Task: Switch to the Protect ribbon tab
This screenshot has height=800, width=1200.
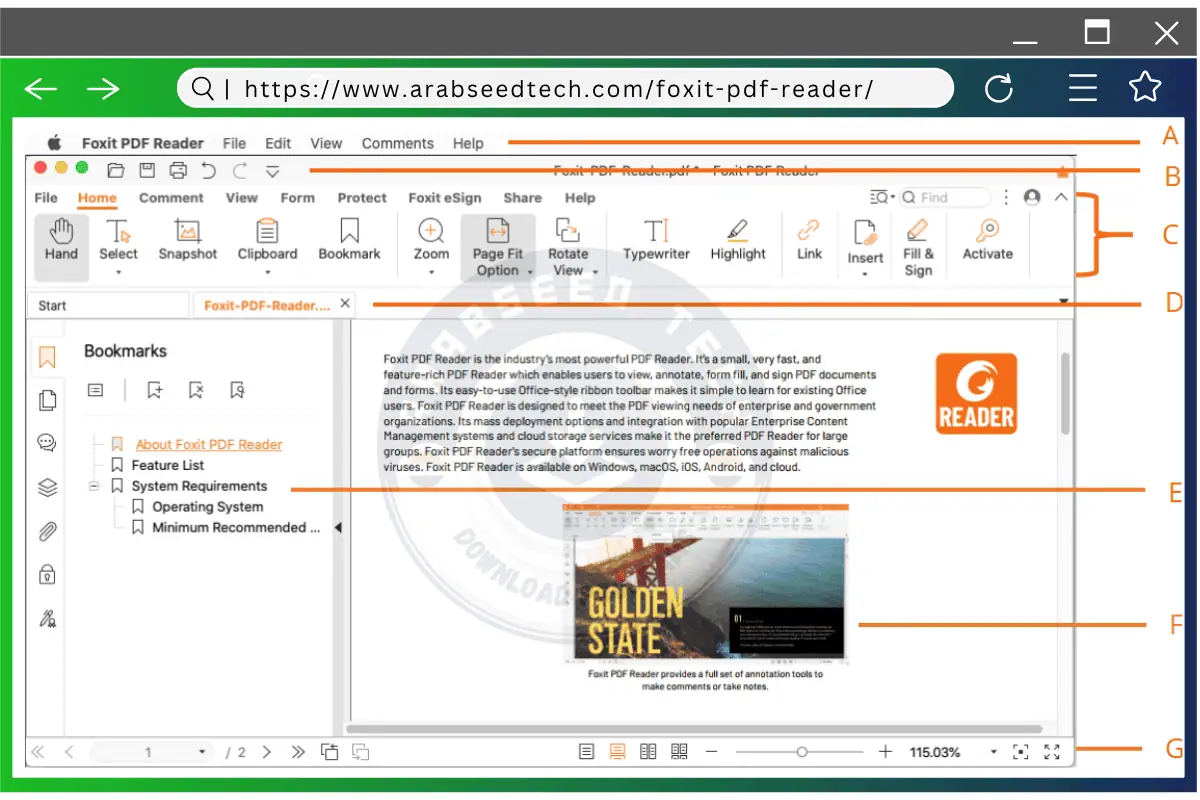Action: click(x=362, y=197)
